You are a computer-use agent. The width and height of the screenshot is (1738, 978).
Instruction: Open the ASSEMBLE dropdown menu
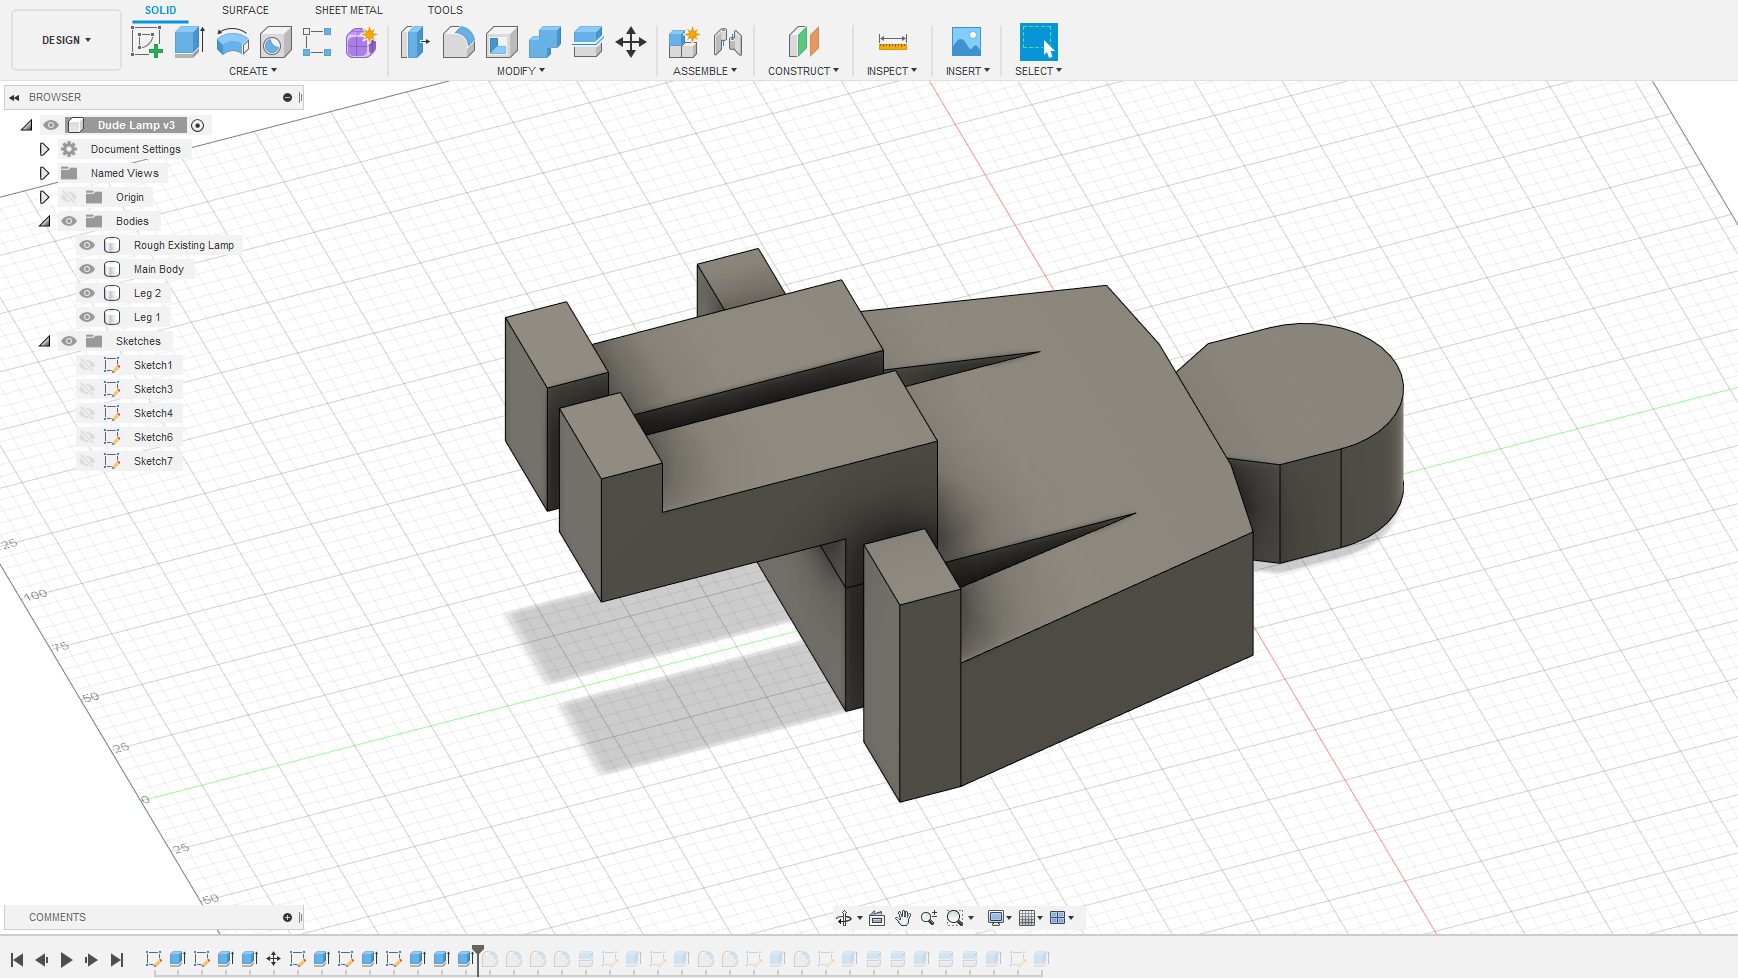coord(705,71)
